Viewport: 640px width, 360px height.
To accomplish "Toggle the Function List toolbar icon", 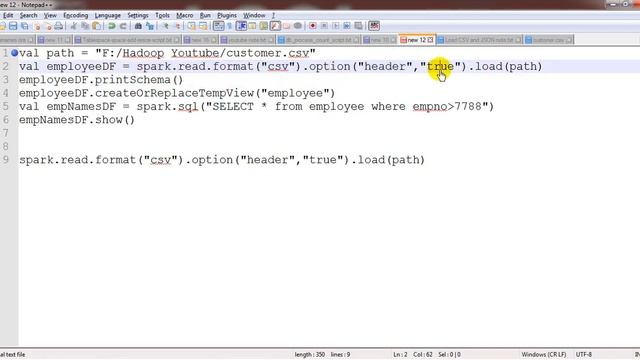I will point(275,26).
